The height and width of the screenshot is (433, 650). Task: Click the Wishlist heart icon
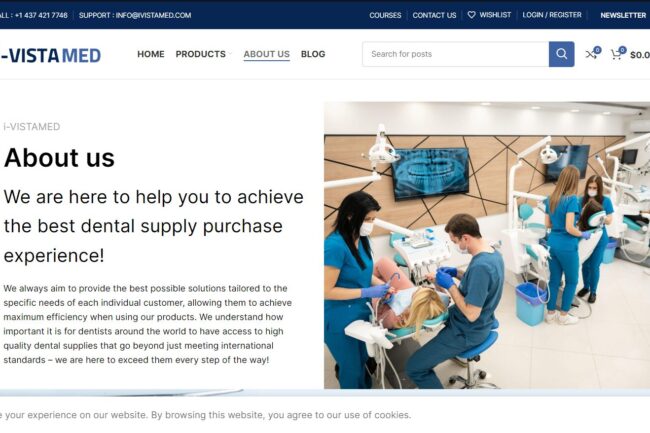pos(471,15)
